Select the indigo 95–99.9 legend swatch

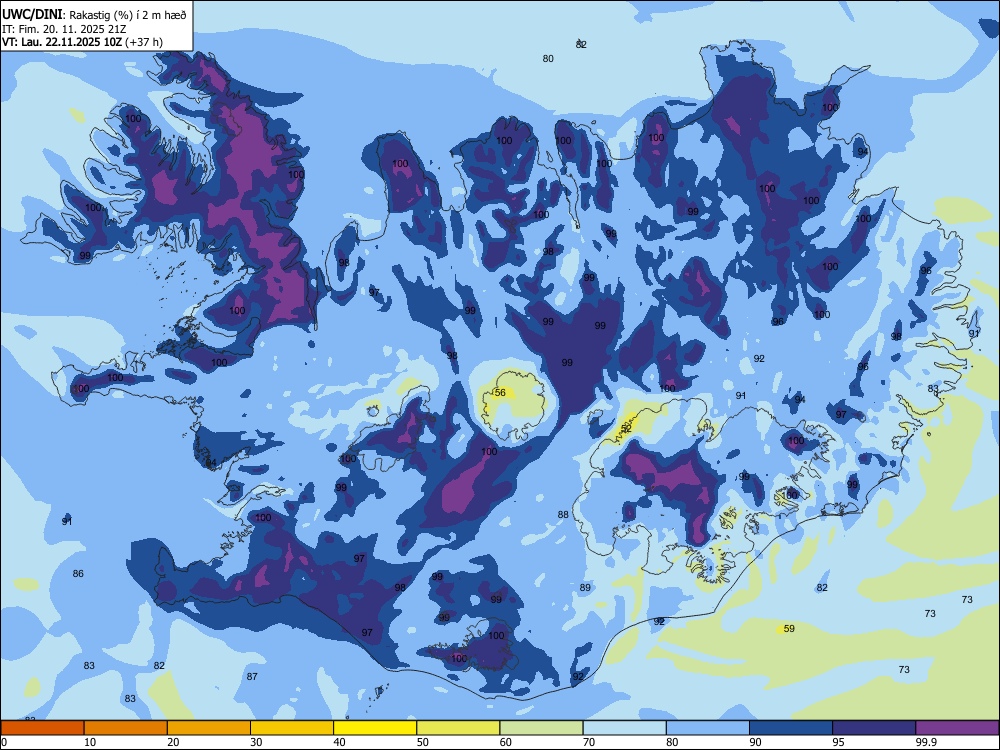874,728
